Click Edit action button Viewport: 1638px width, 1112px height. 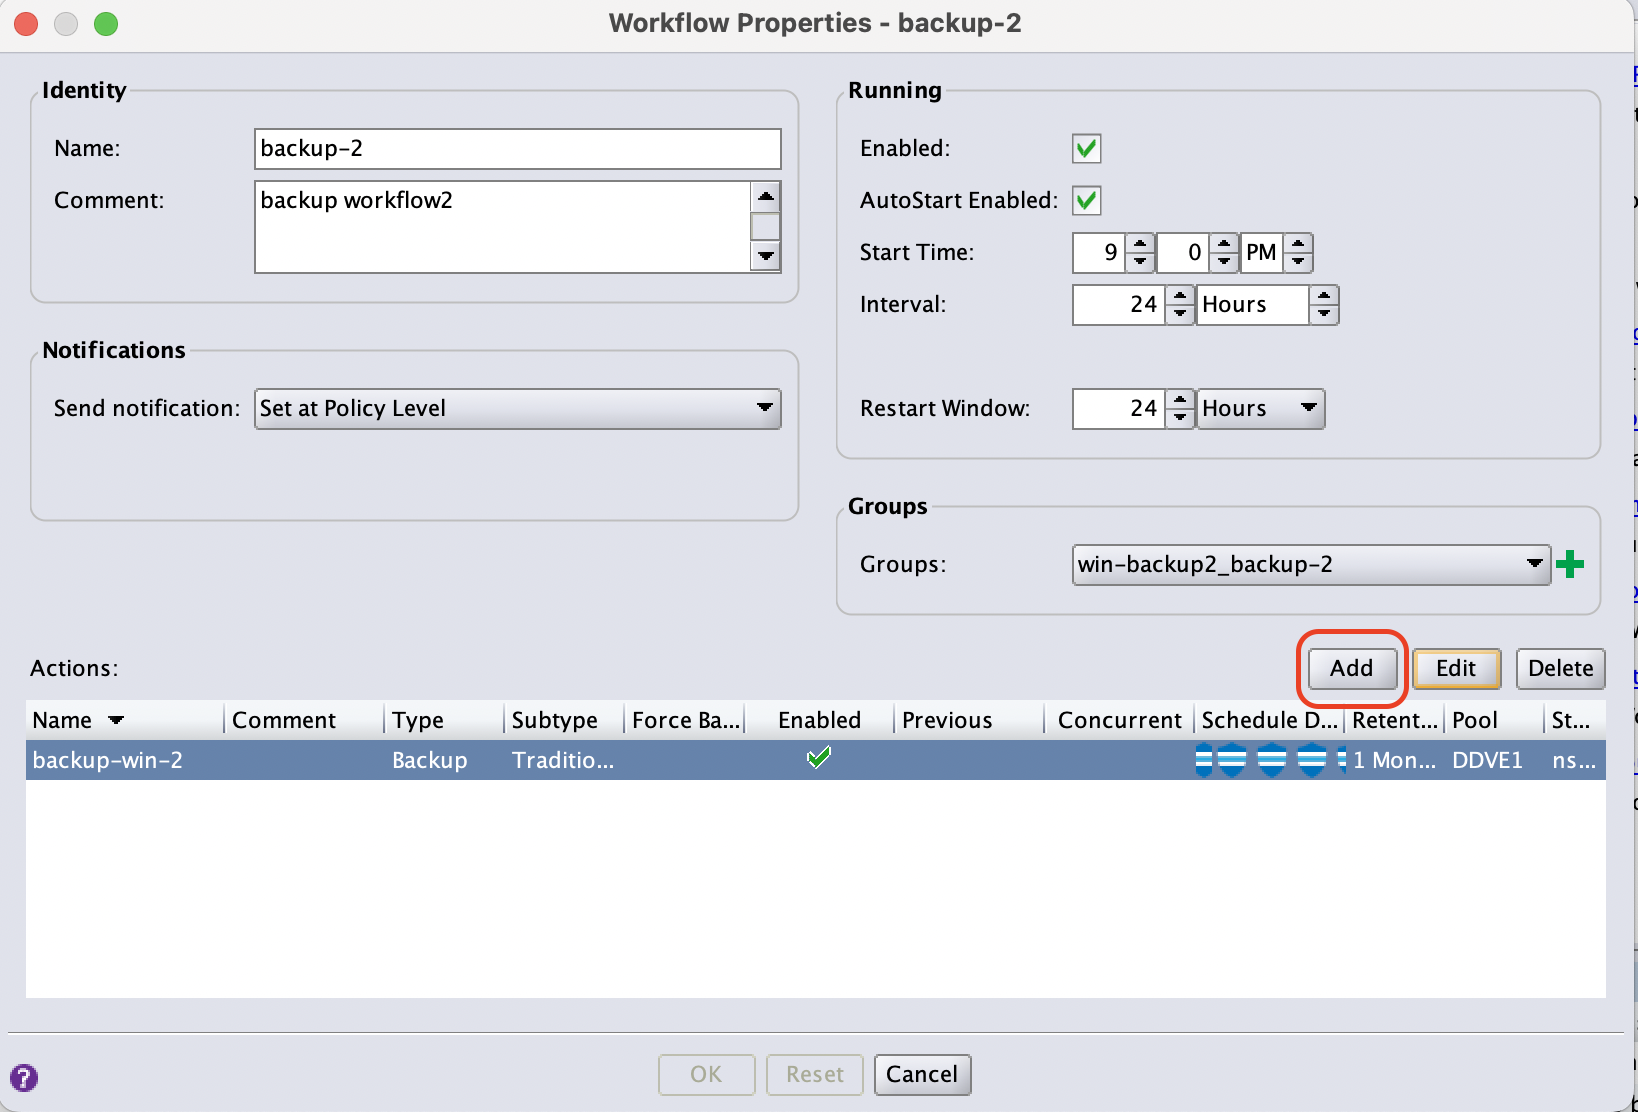click(x=1456, y=668)
